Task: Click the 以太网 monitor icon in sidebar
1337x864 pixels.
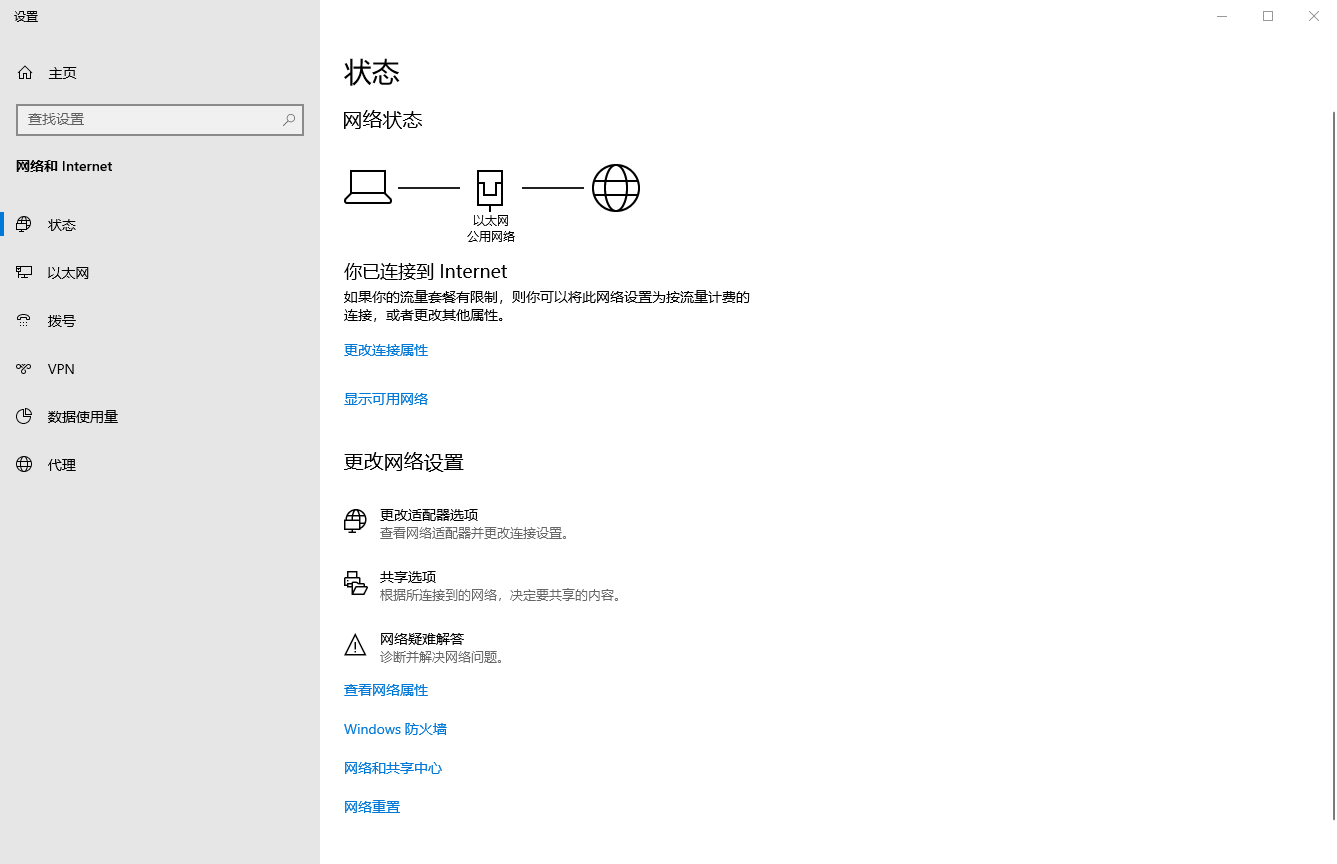Action: point(24,273)
